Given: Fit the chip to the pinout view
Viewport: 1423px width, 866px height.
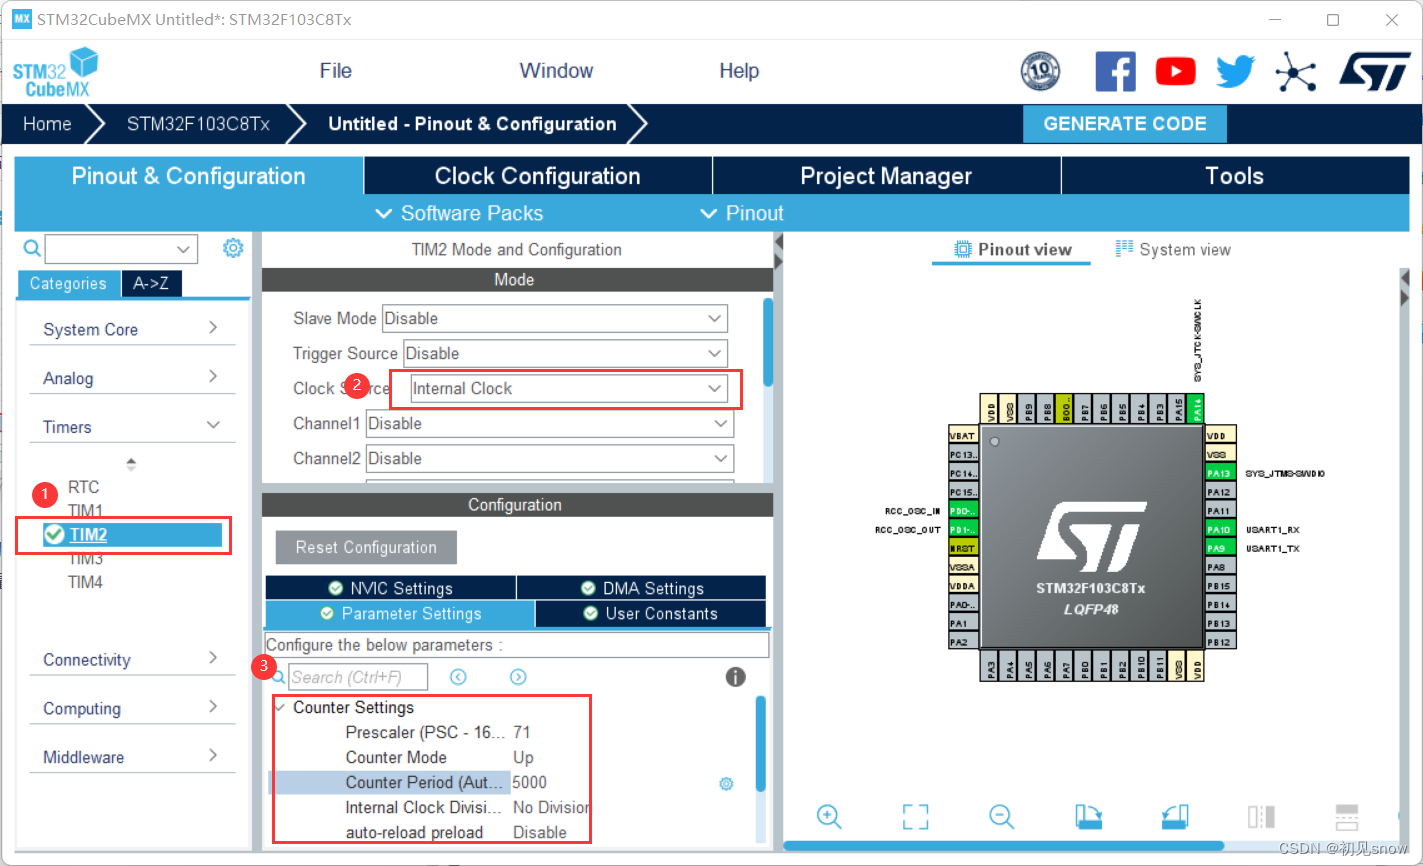Looking at the screenshot, I should 915,817.
